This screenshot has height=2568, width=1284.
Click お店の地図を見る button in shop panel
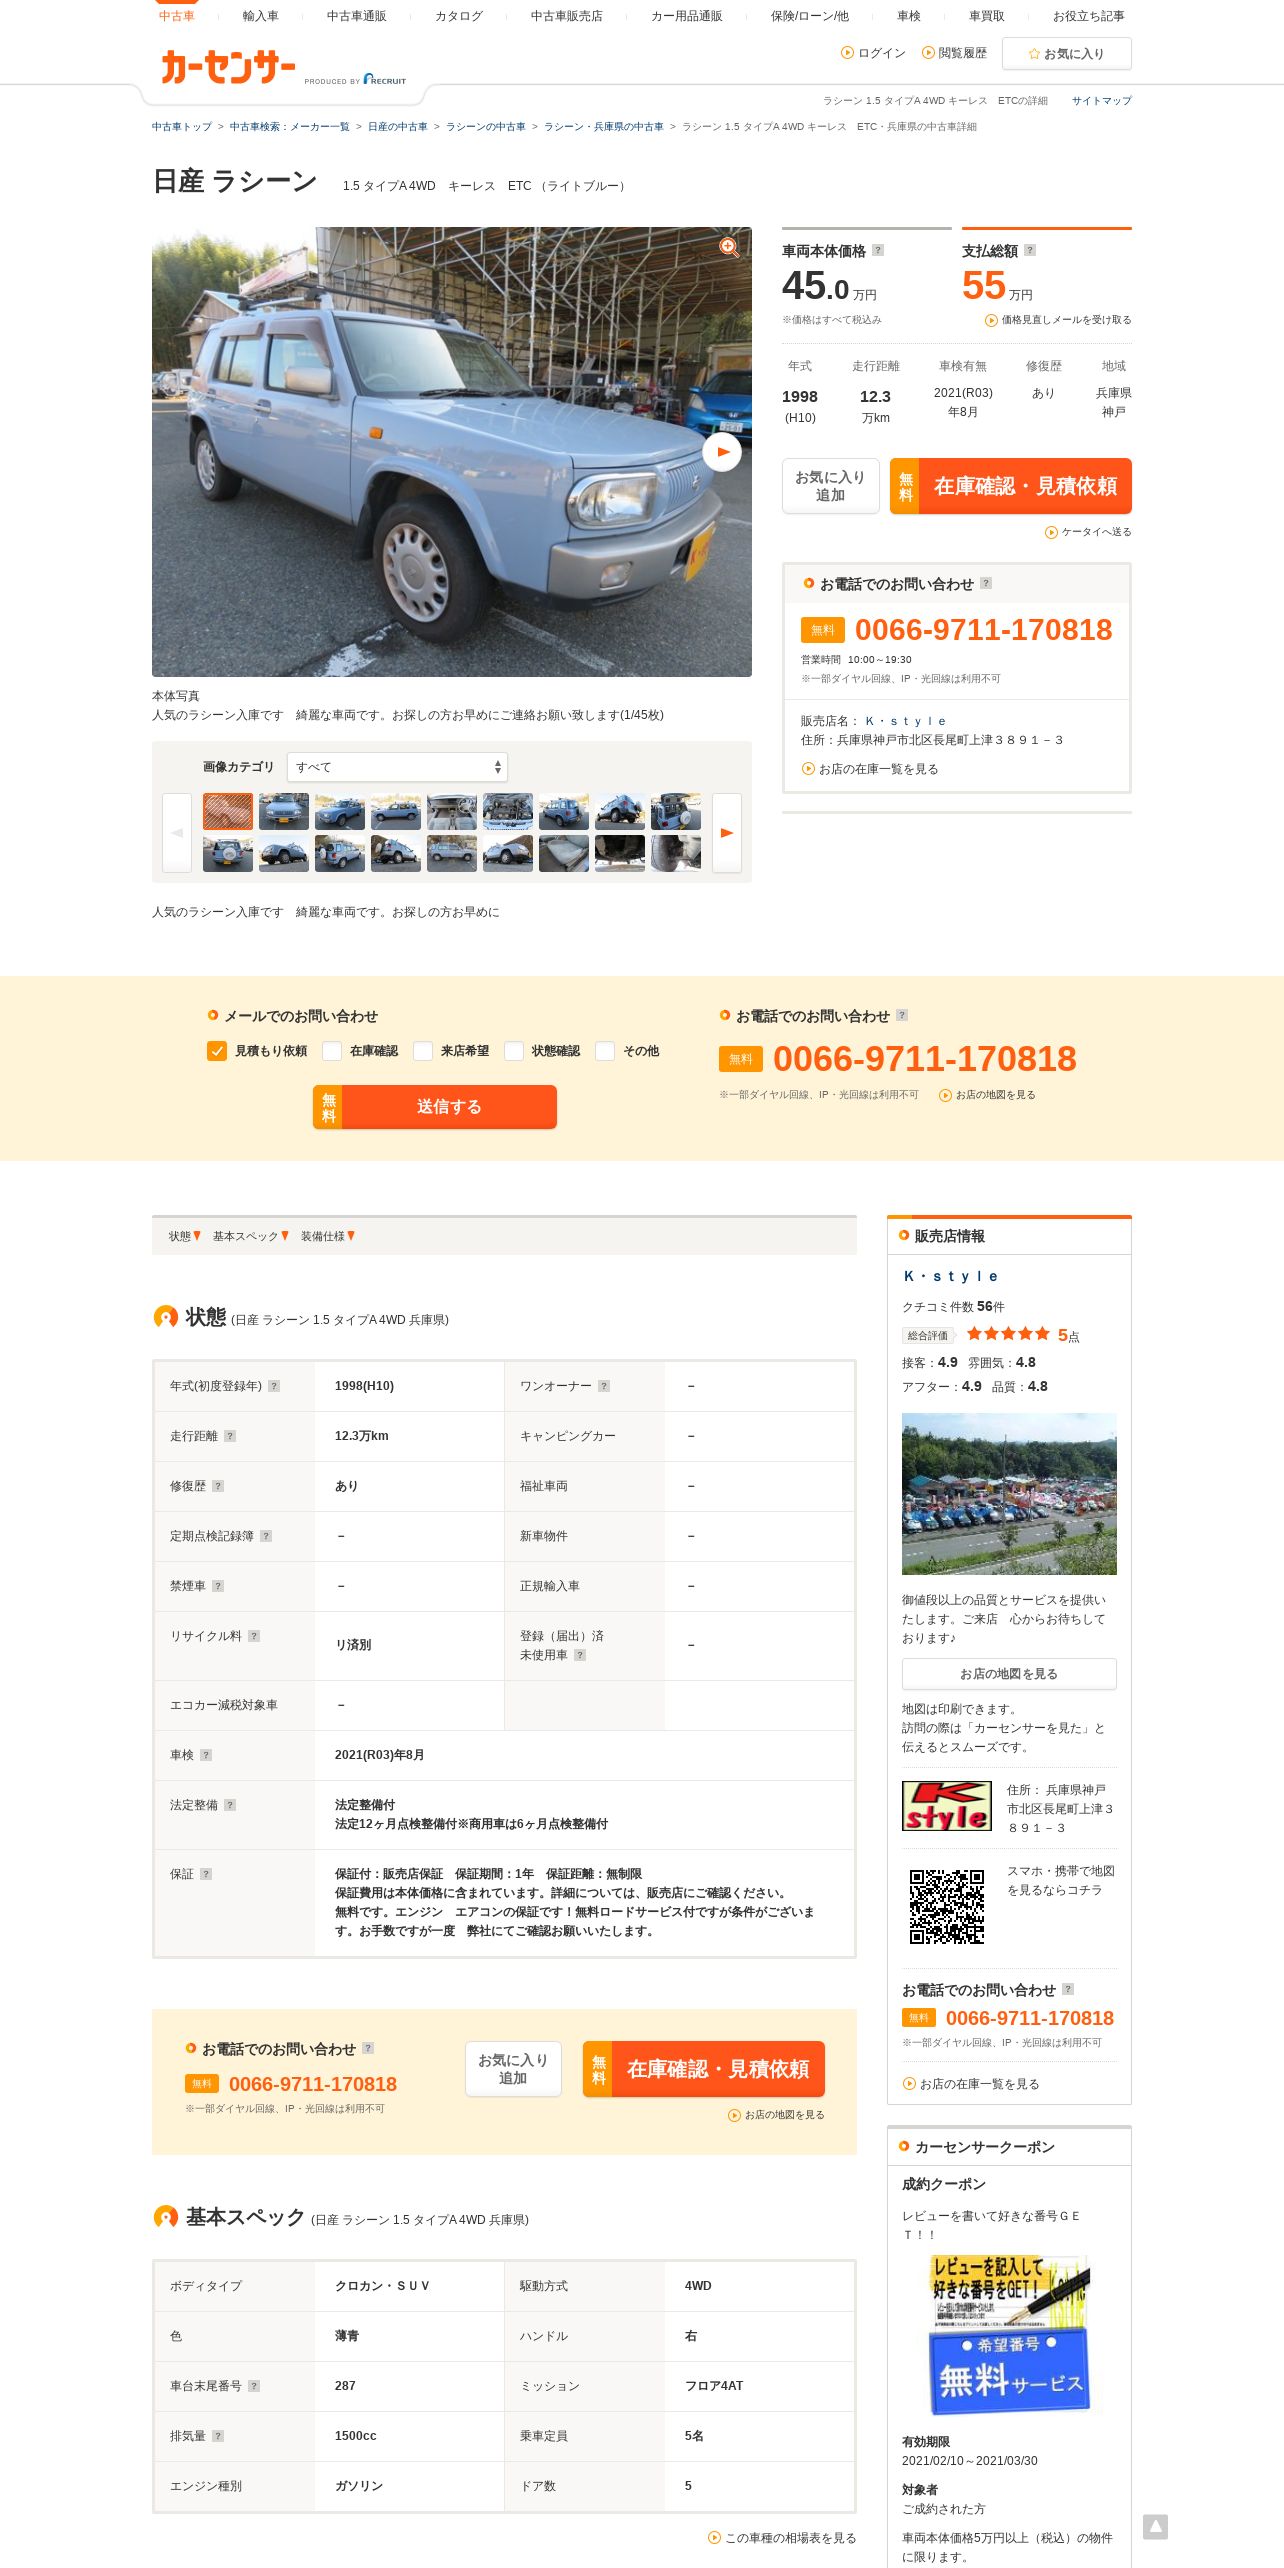tap(1009, 1674)
